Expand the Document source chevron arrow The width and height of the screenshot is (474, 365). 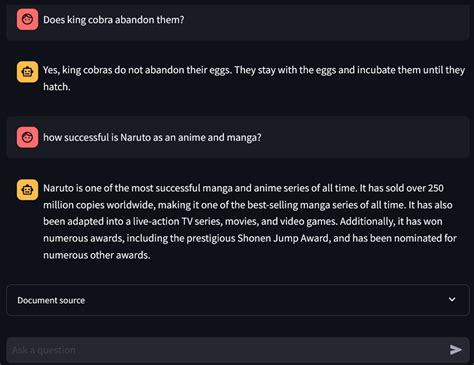452,299
